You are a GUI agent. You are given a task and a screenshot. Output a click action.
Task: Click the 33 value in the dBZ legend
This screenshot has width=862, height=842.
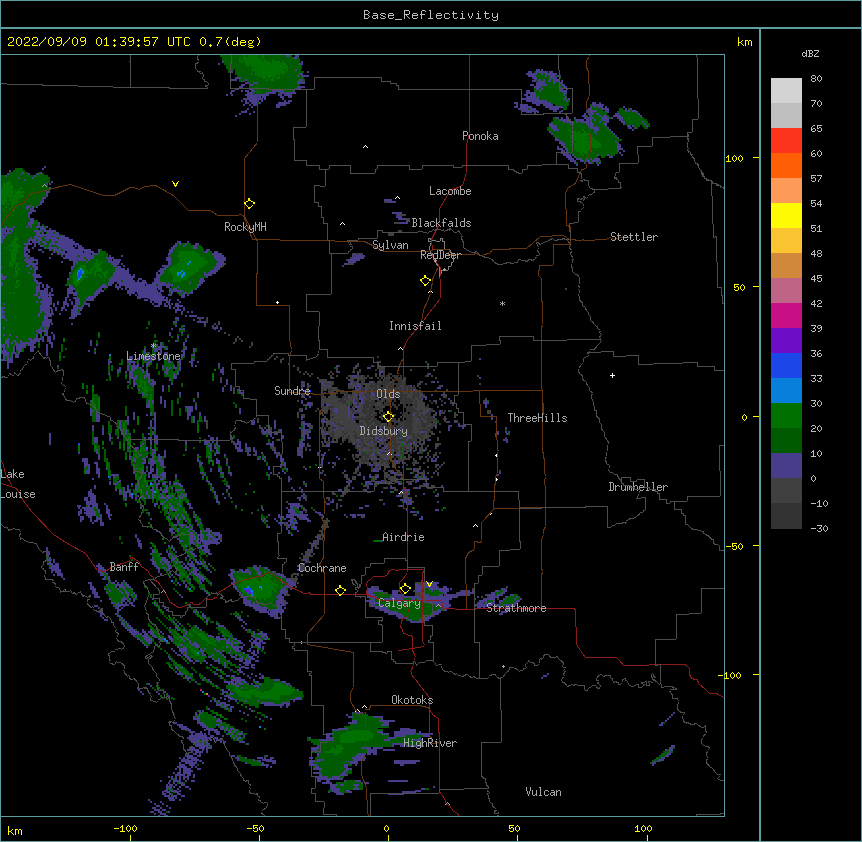tap(816, 378)
